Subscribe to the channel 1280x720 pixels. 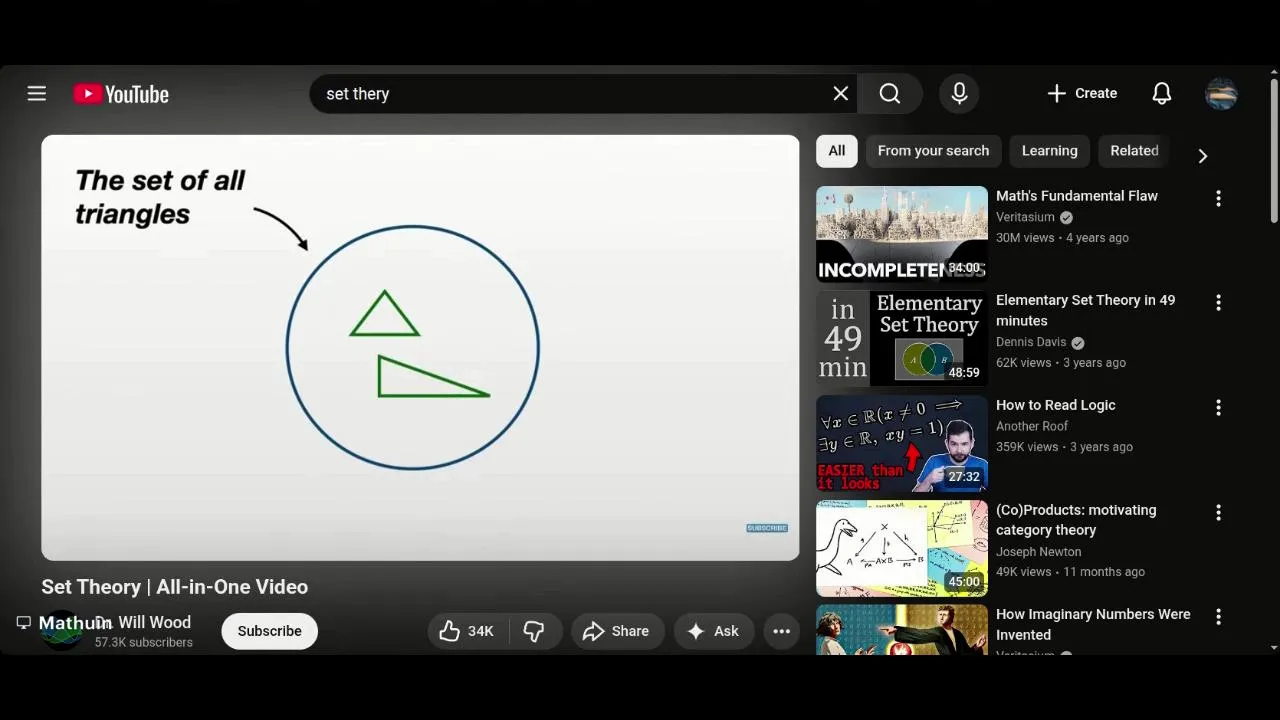[x=270, y=631]
